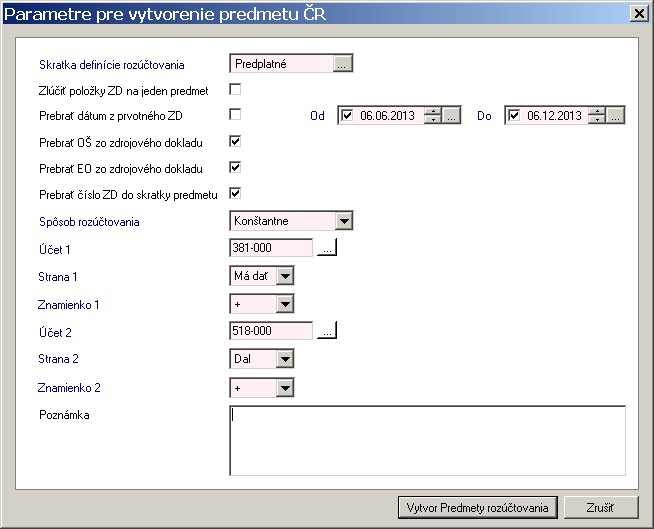654x529 pixels.
Task: Expand the Spôsob rozúčtovania dropdown
Action: [344, 221]
